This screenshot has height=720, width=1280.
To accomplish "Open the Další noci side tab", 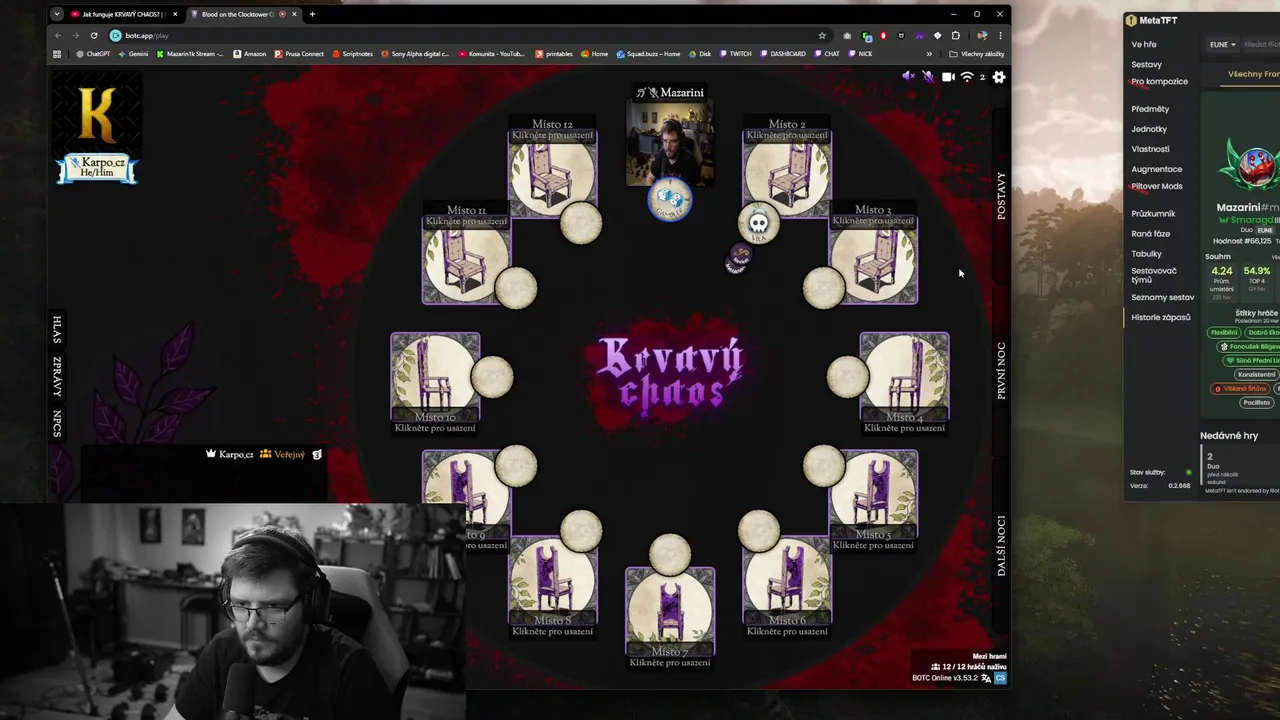I will (1001, 546).
